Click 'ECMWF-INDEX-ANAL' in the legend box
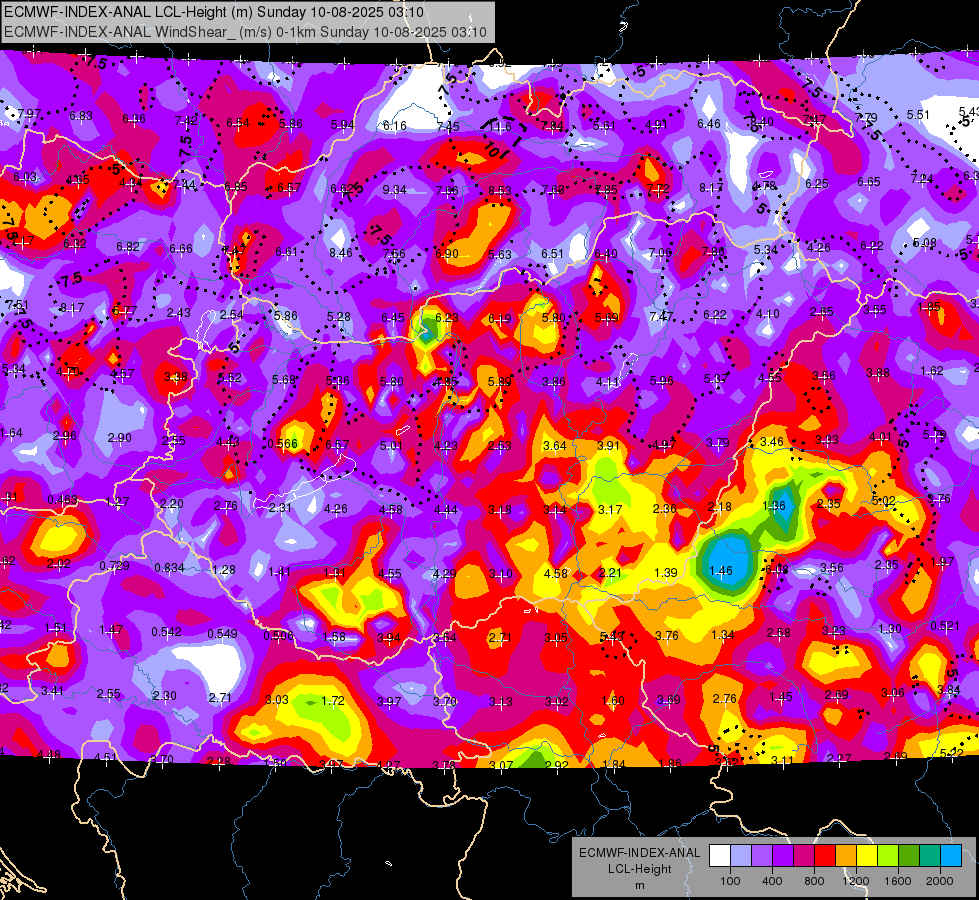 640,853
